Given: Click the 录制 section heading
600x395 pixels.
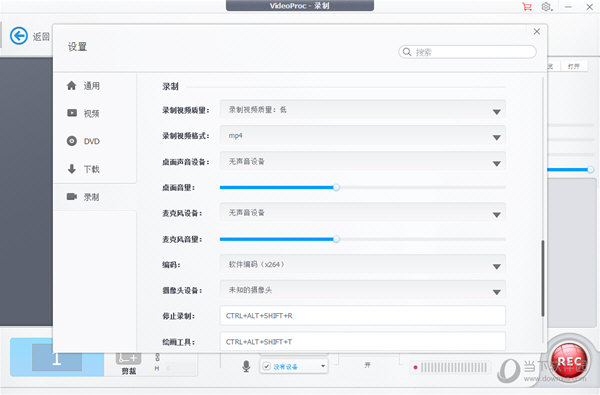Looking at the screenshot, I should (170, 87).
